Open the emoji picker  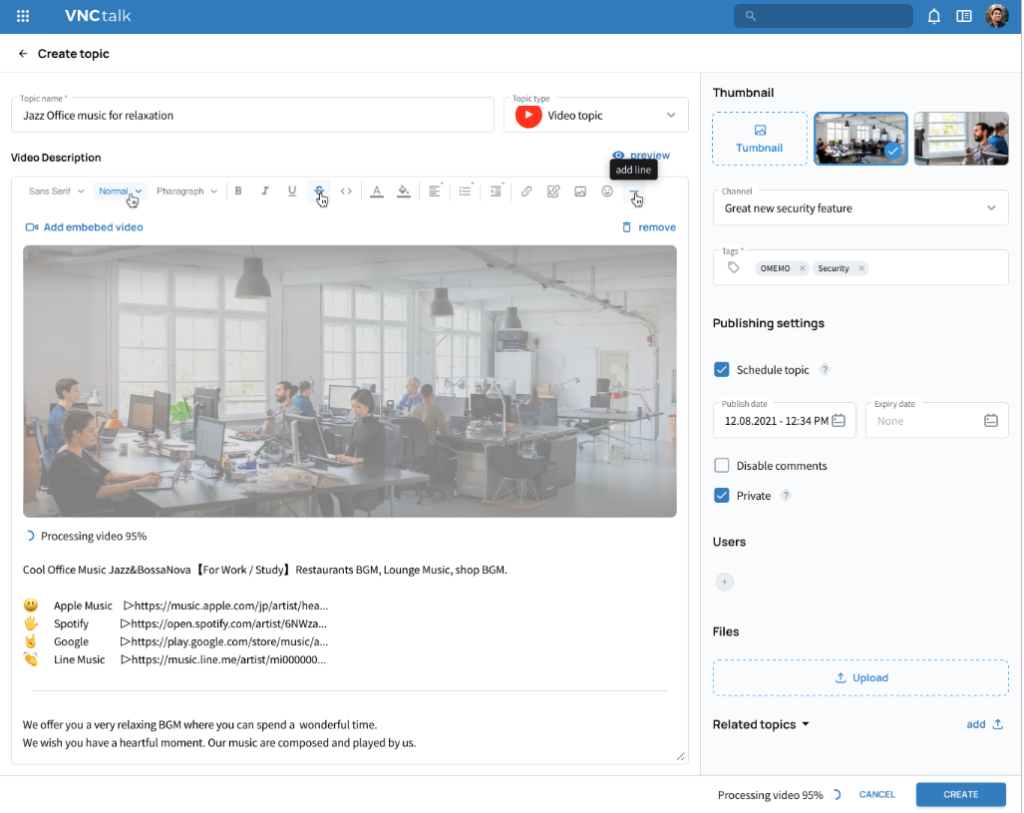click(607, 191)
